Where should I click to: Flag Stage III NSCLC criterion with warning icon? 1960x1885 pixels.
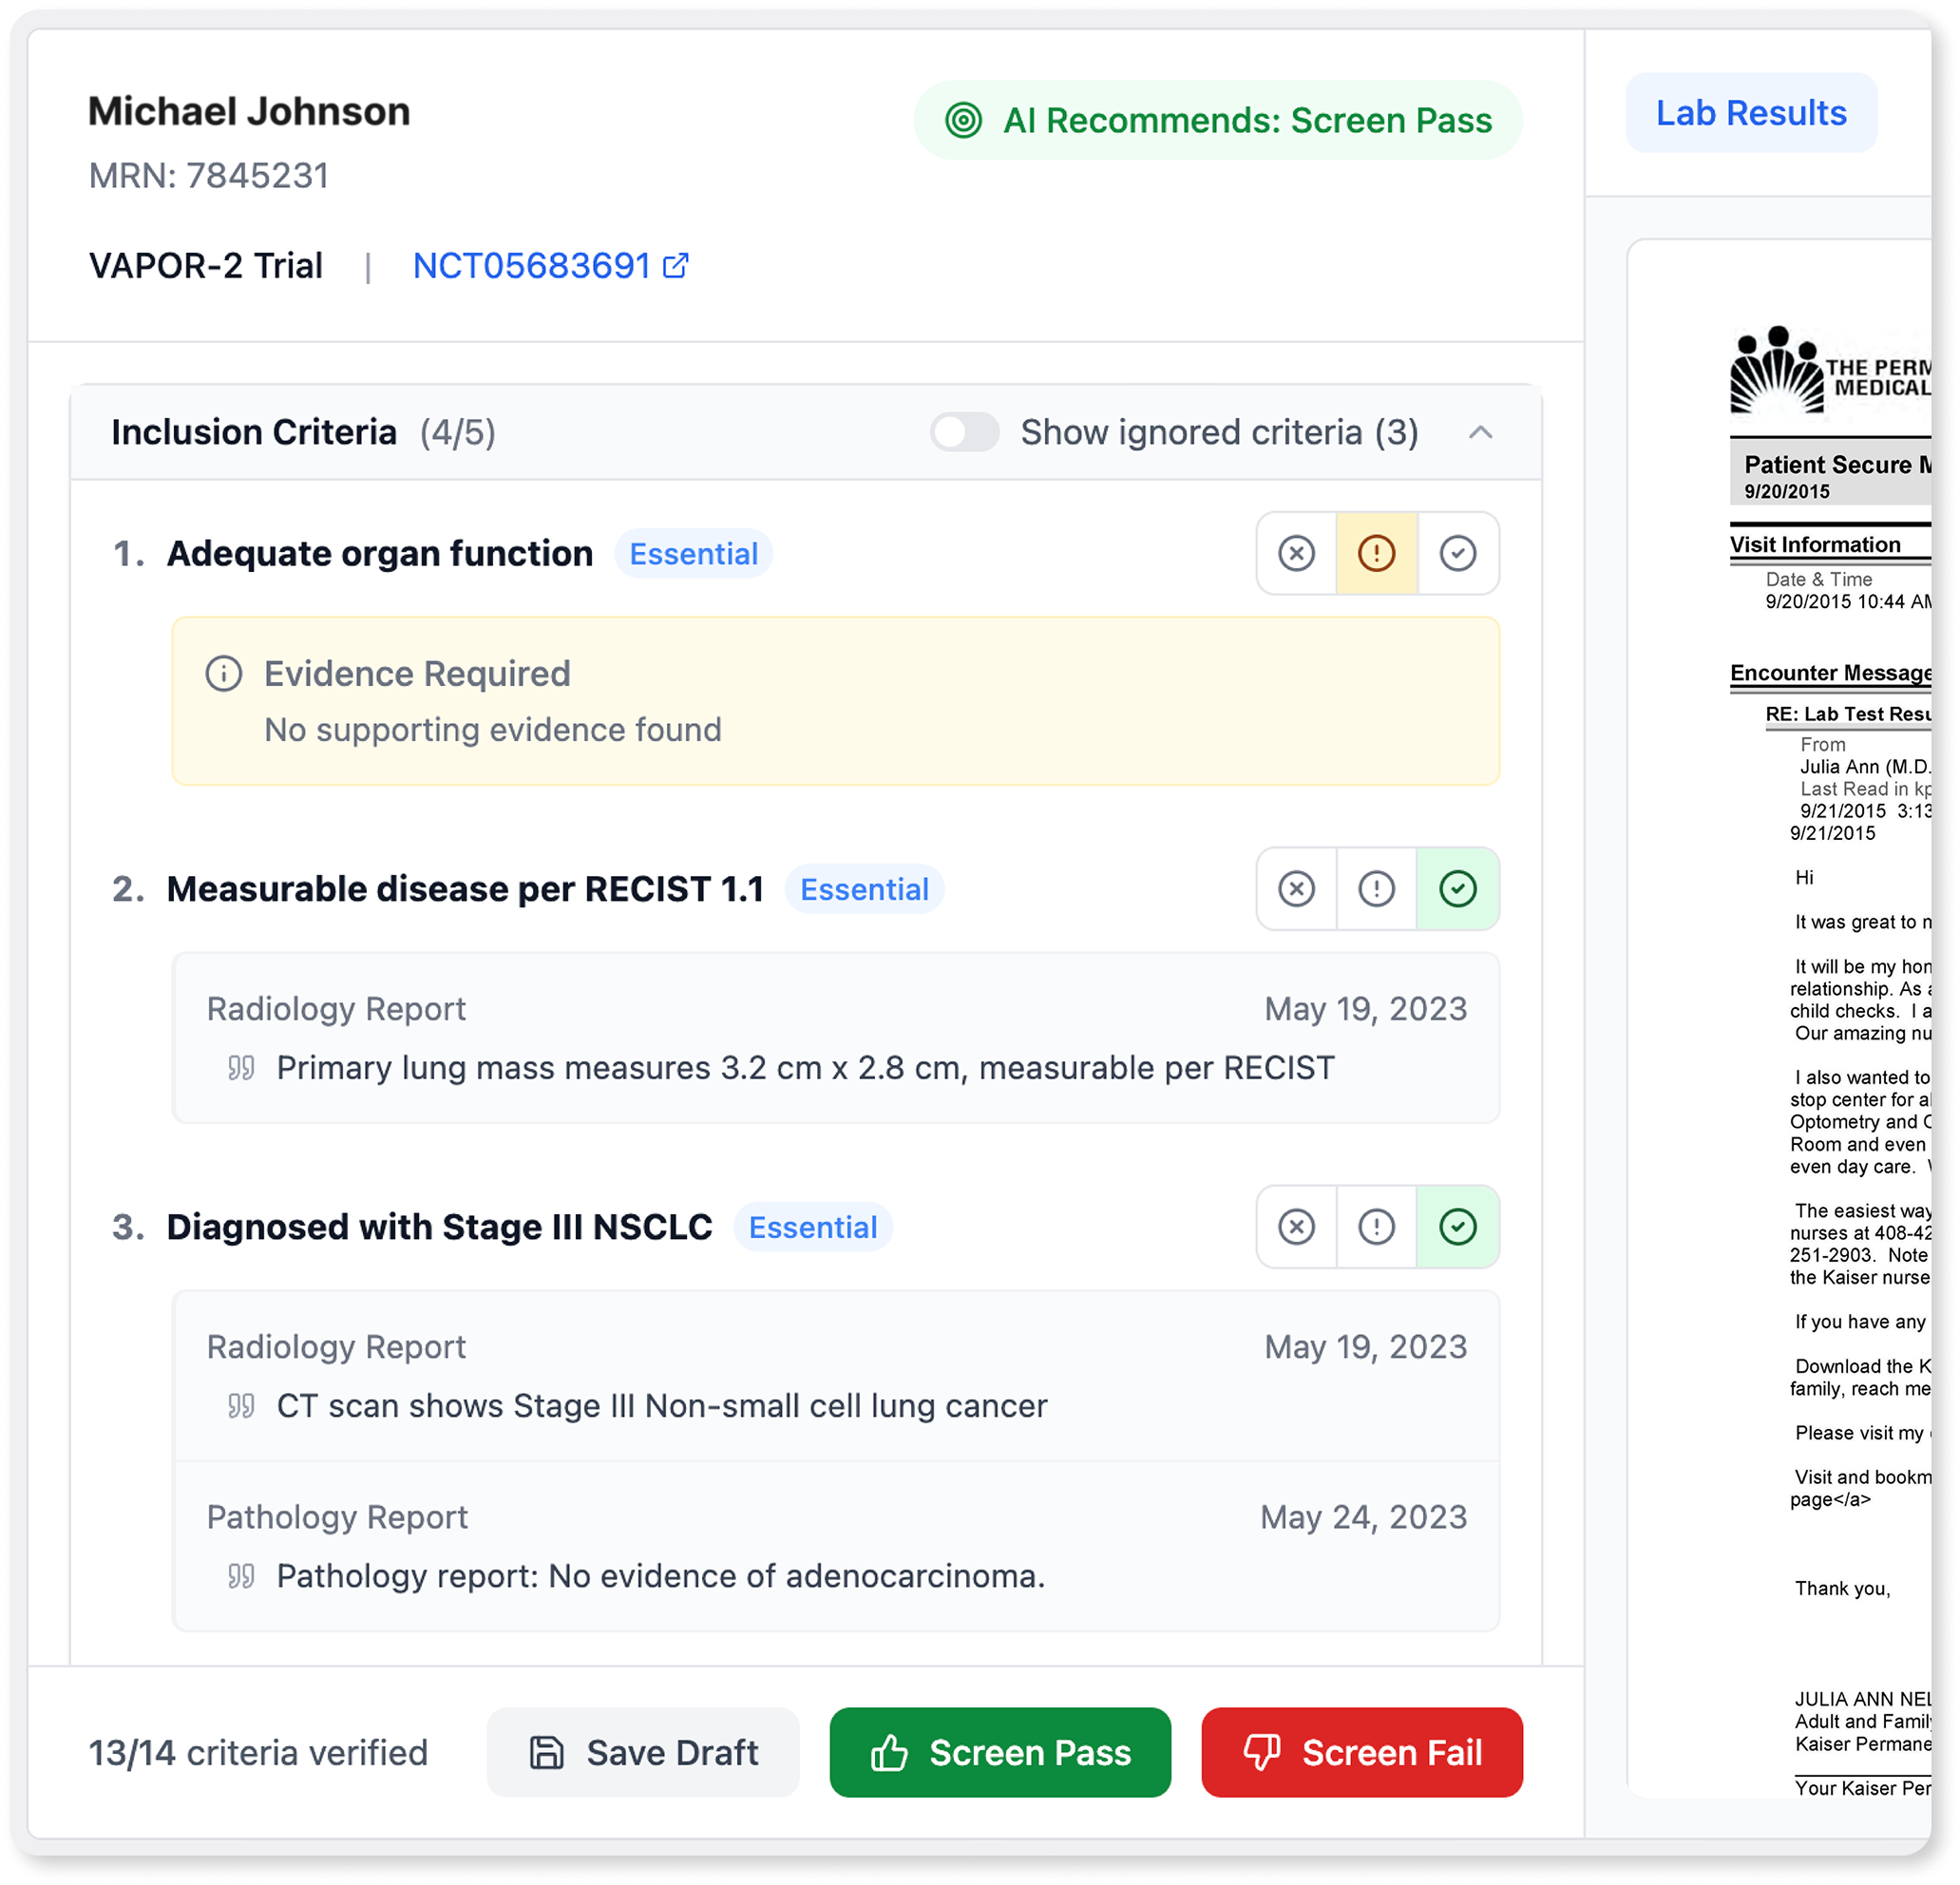click(1376, 1226)
